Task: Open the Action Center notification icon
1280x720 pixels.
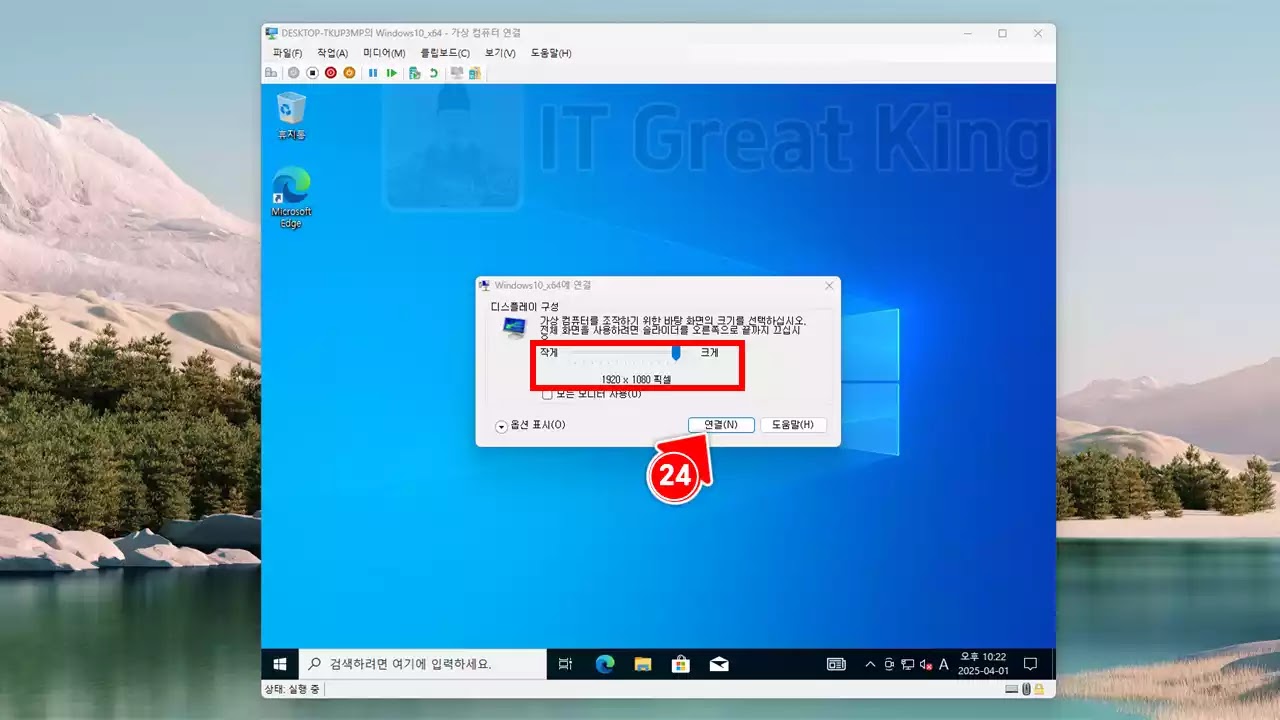Action: [1030, 664]
